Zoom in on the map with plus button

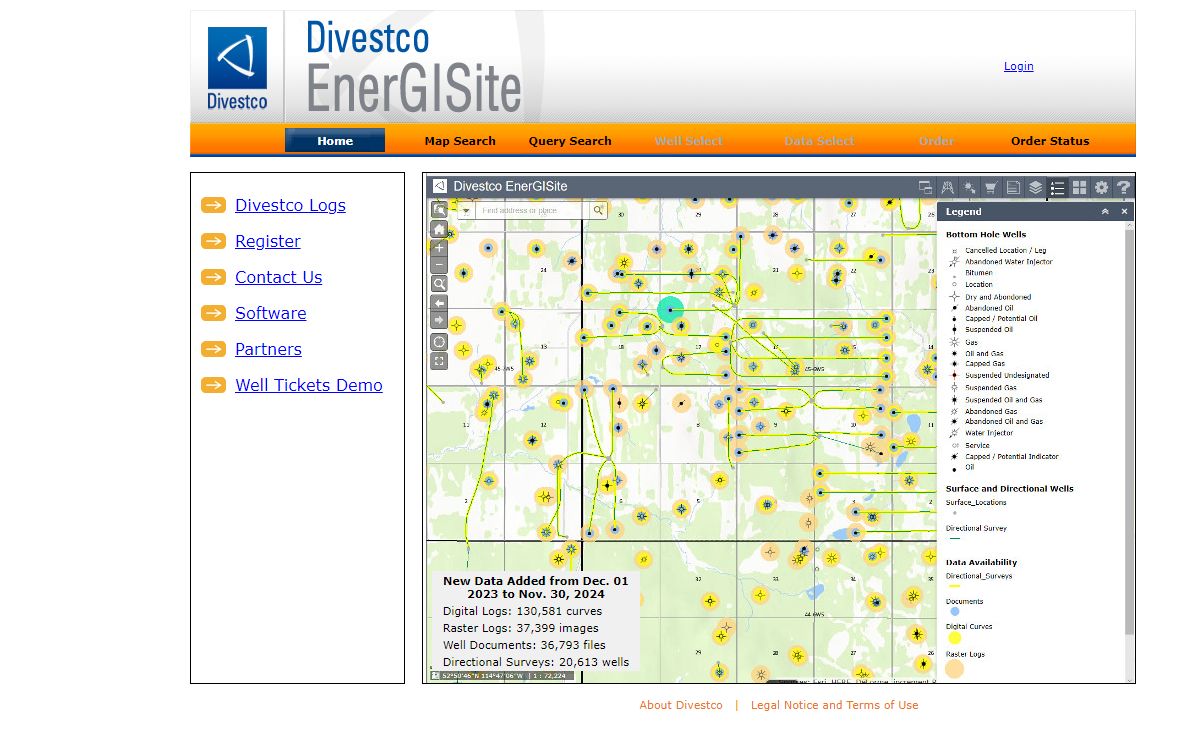[x=439, y=248]
